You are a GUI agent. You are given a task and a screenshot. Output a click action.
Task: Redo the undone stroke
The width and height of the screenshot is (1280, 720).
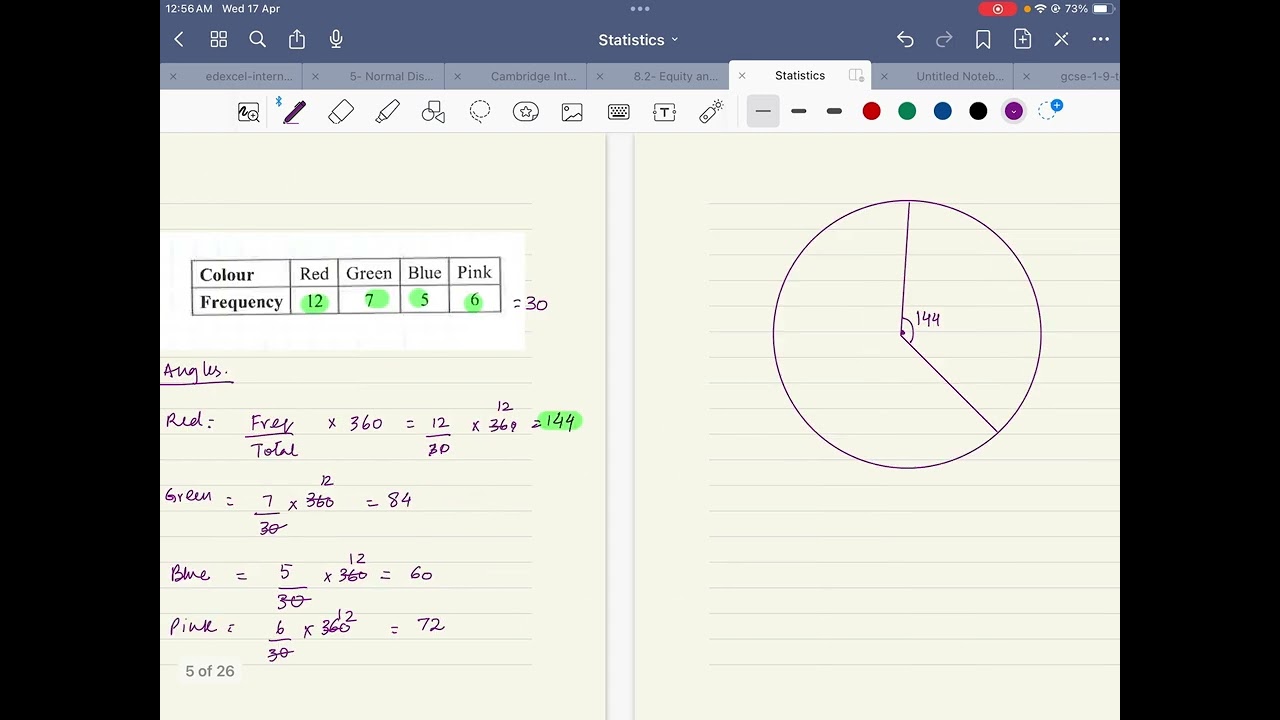tap(944, 40)
